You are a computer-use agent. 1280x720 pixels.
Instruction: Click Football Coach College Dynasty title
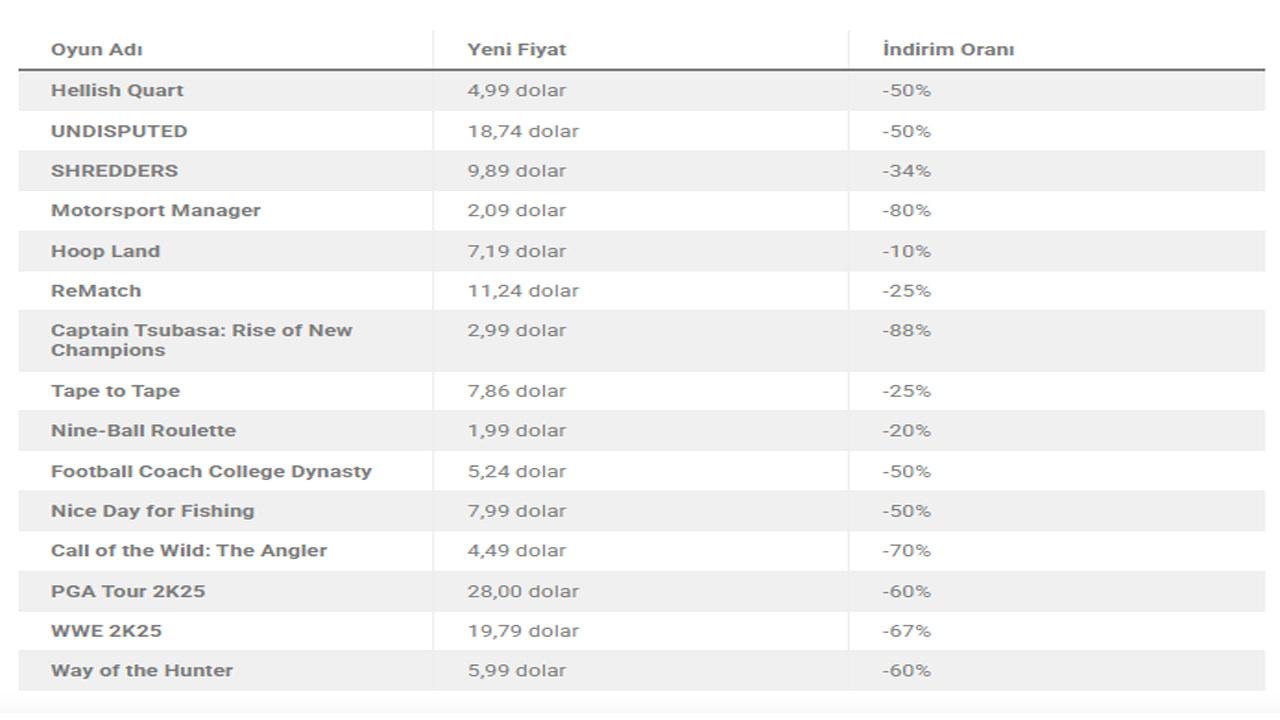coord(211,471)
